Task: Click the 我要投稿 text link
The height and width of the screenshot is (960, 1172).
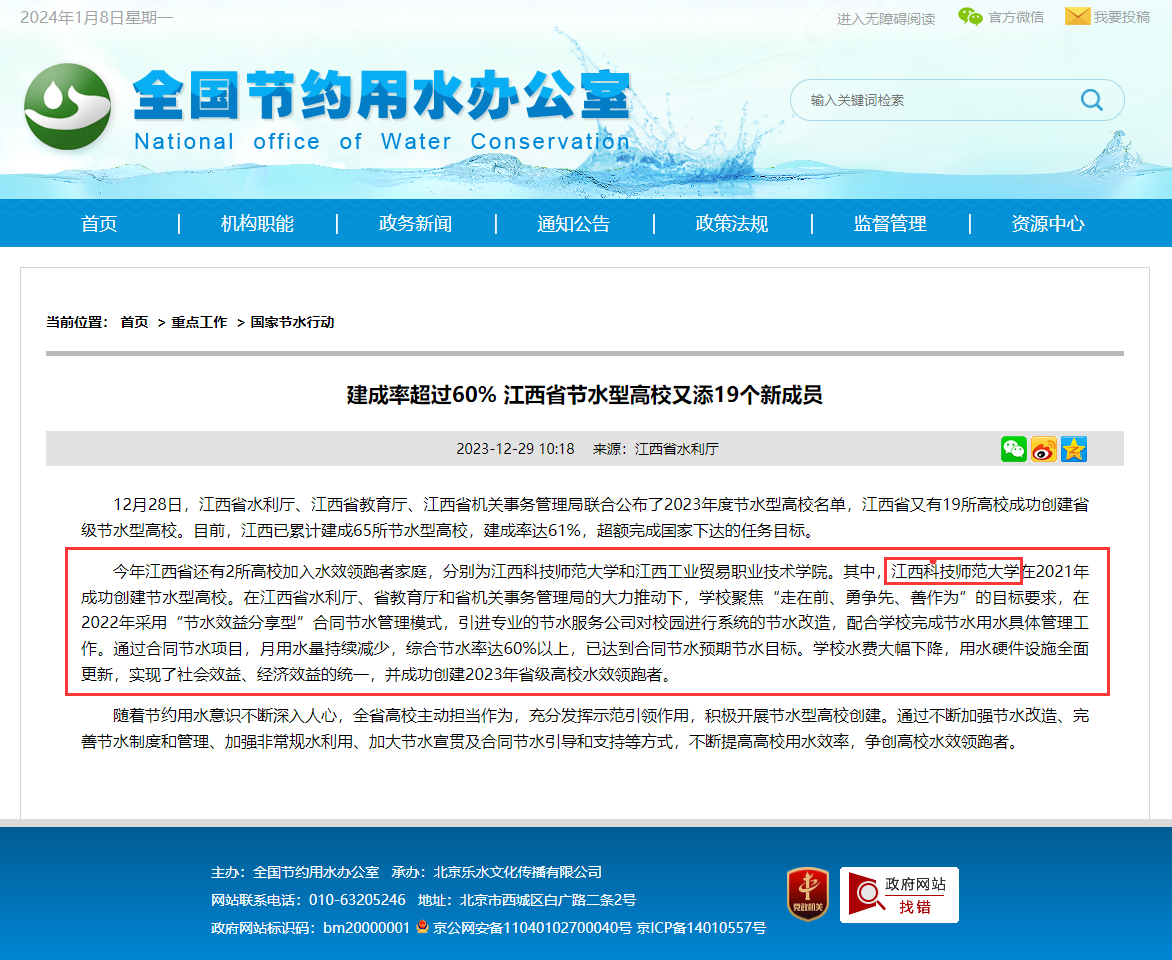Action: [x=1122, y=17]
